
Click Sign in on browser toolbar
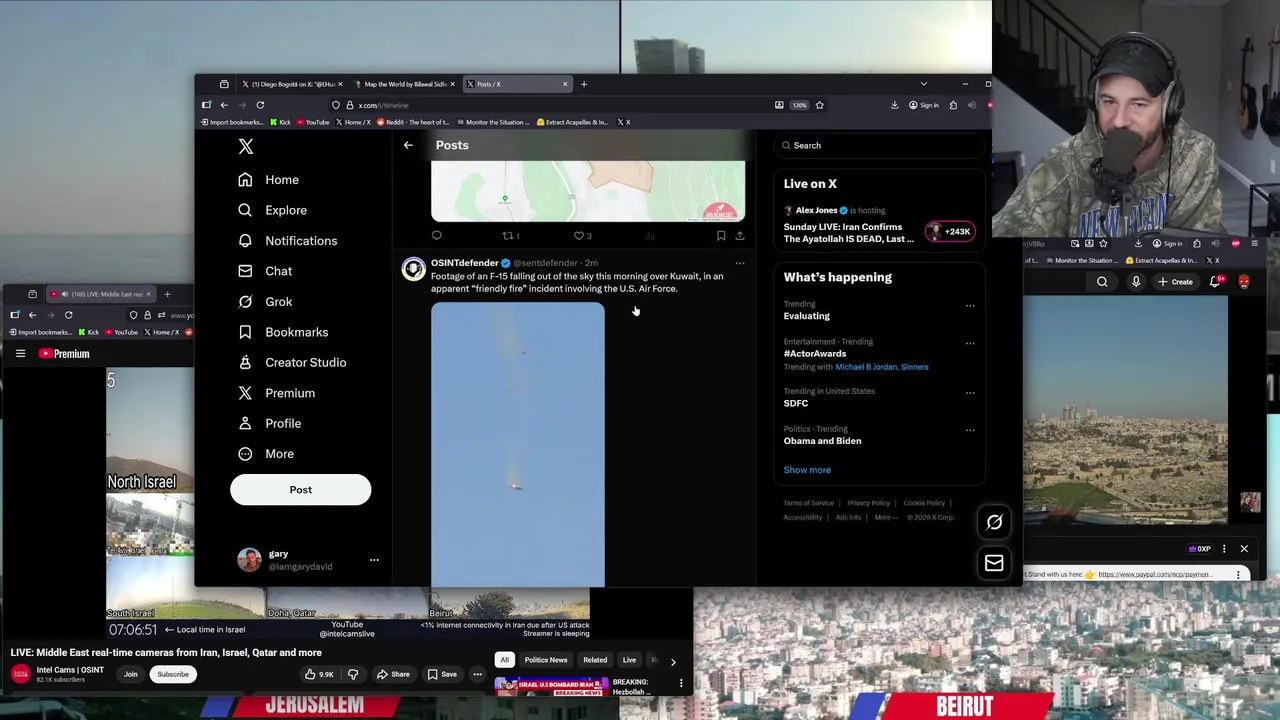point(924,105)
